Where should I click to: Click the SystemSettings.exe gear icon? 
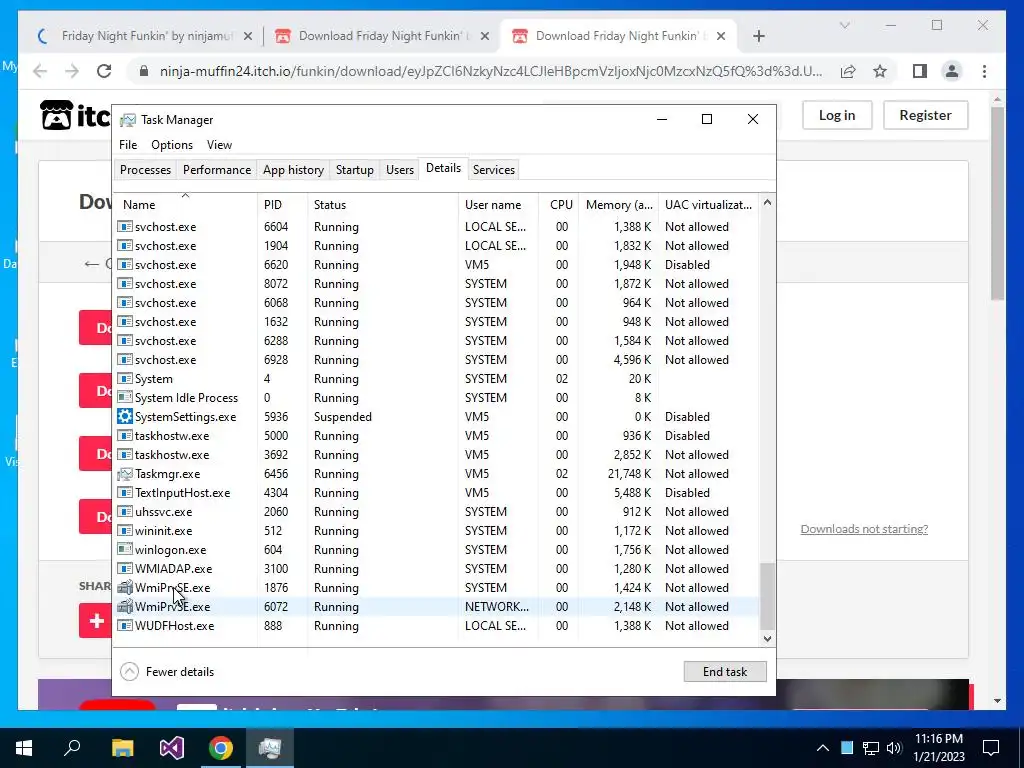(125, 417)
